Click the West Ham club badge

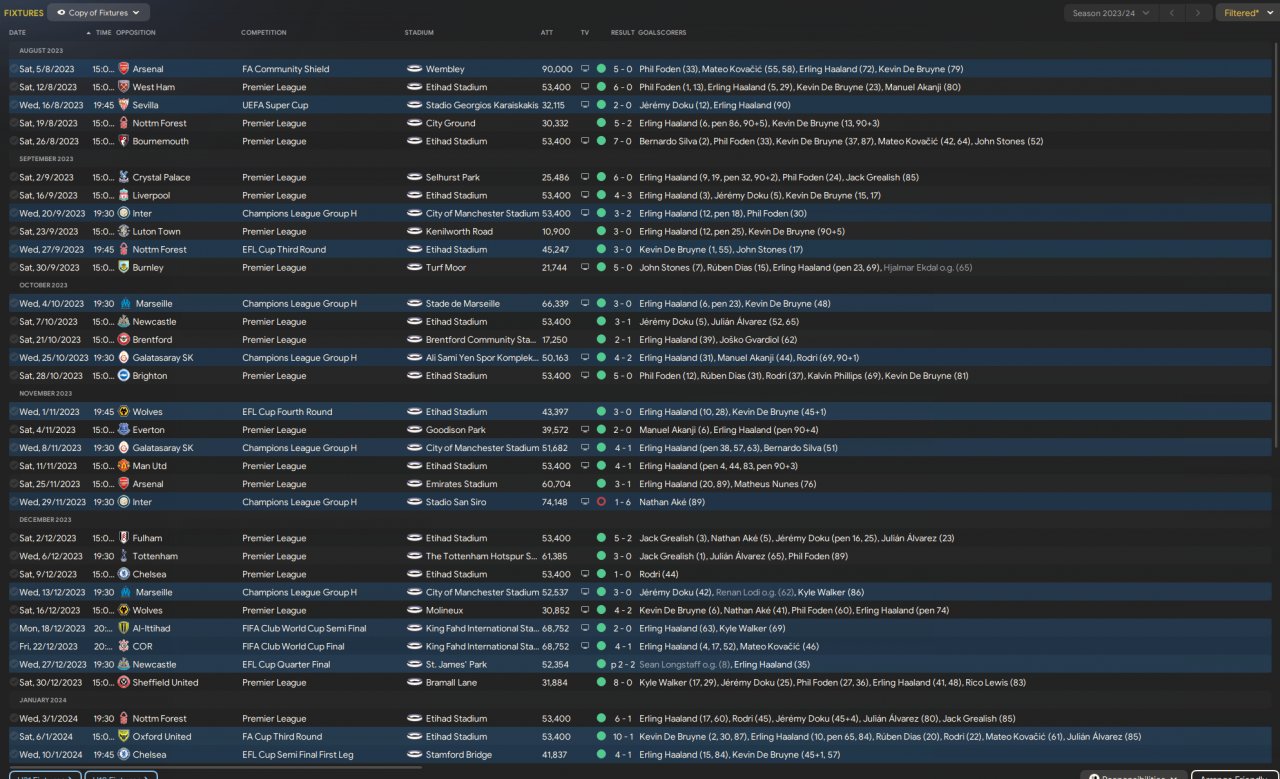tap(124, 87)
